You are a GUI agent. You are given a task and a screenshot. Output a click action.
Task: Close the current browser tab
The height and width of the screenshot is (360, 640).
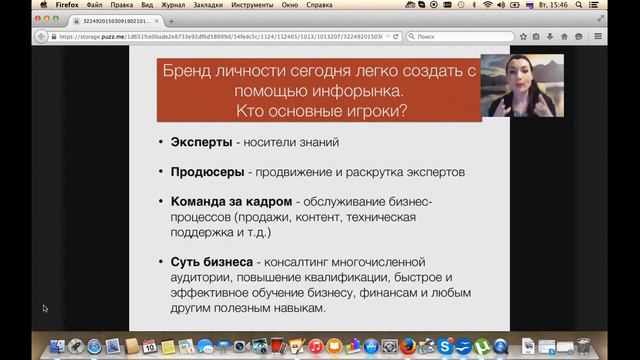coord(156,21)
